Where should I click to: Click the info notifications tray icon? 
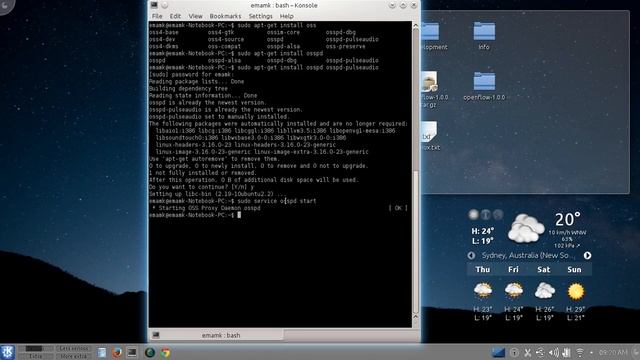click(x=514, y=352)
